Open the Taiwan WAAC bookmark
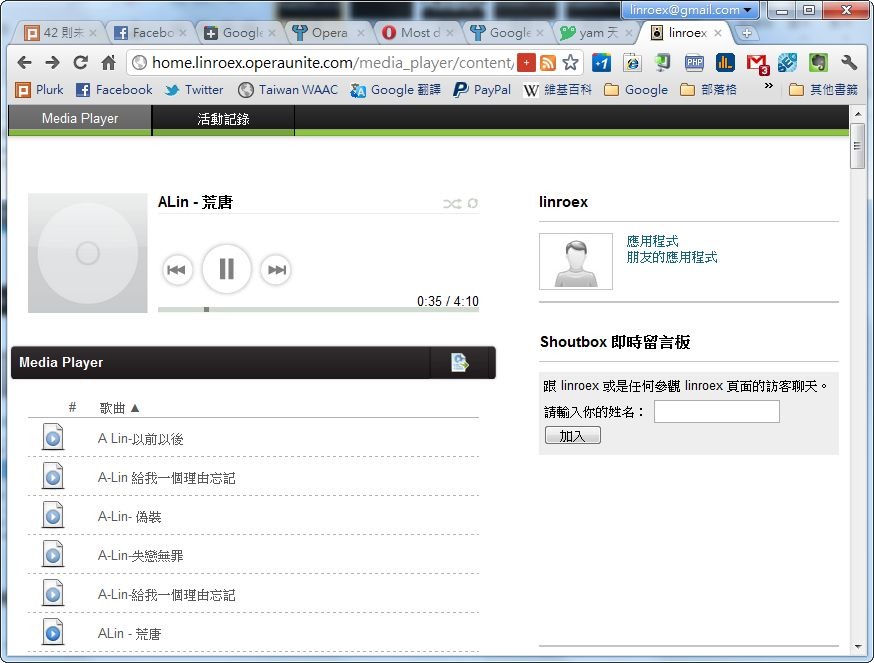Viewport: 874px width, 663px height. [288, 89]
